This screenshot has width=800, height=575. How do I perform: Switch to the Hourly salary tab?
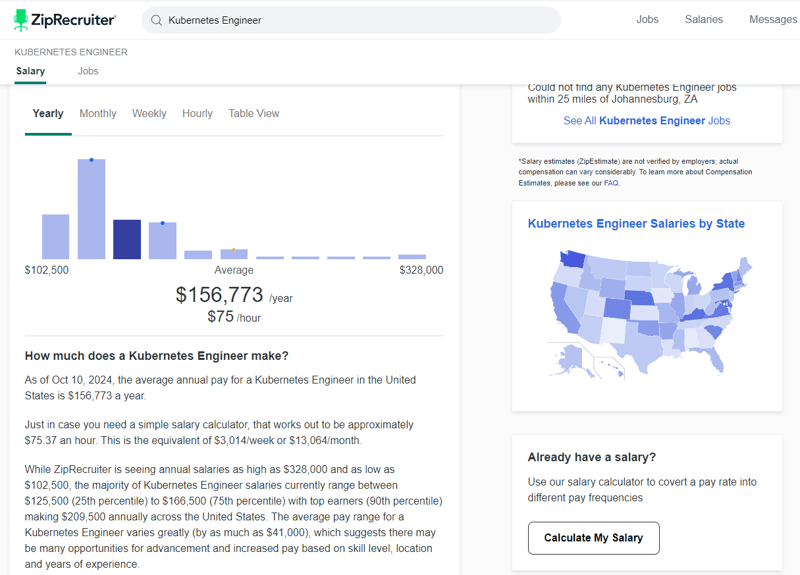point(197,113)
